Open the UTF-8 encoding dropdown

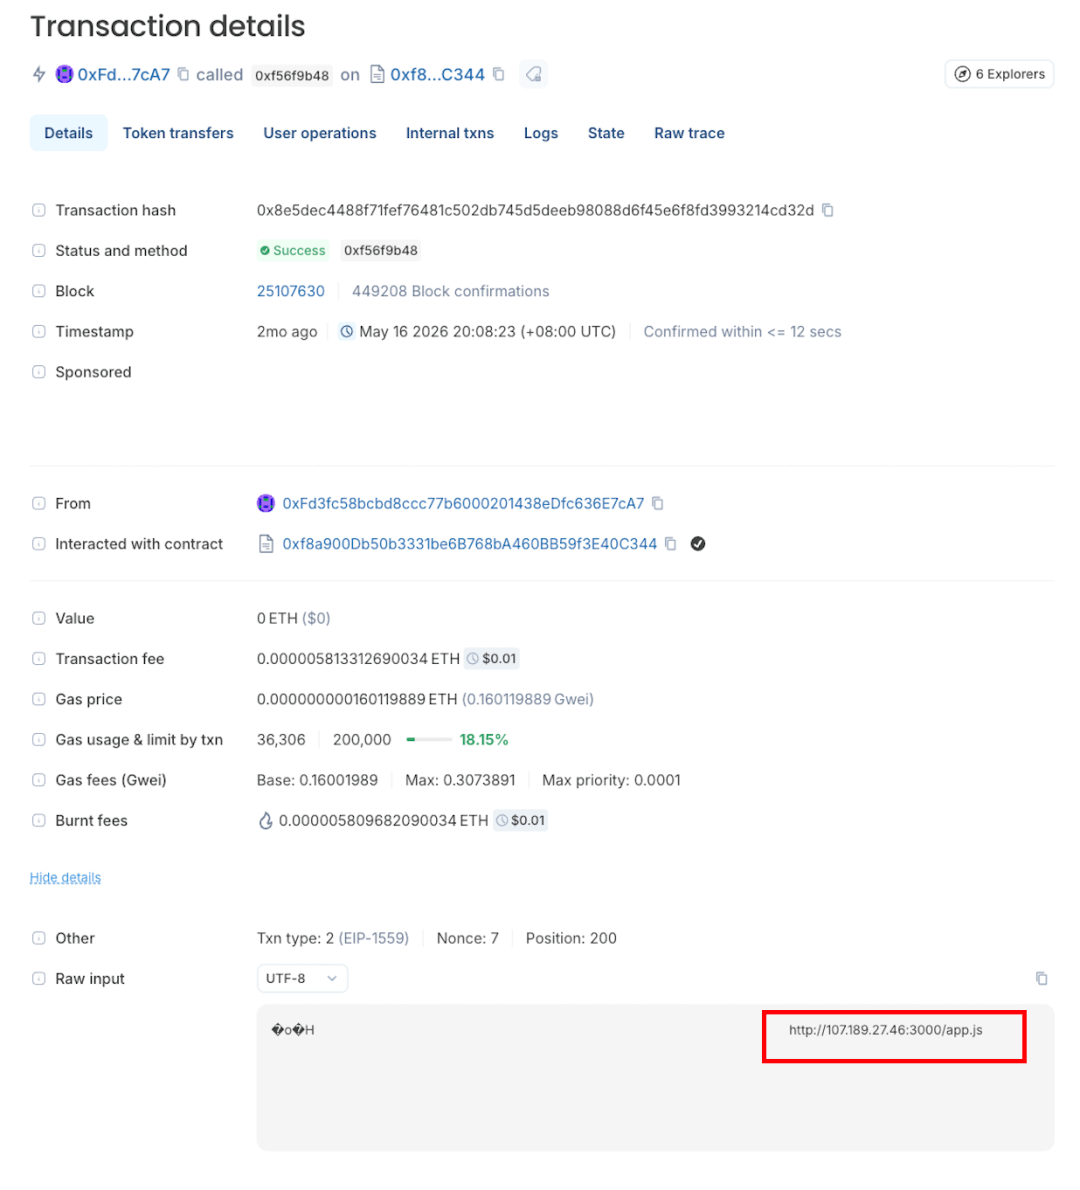pos(302,978)
